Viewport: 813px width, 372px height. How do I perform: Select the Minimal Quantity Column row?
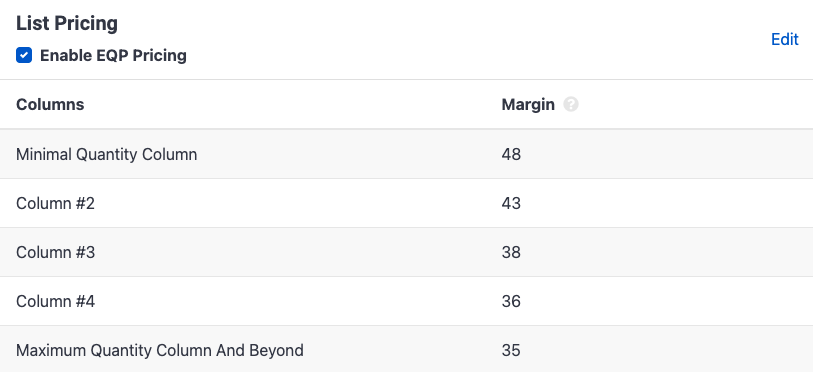coord(406,154)
